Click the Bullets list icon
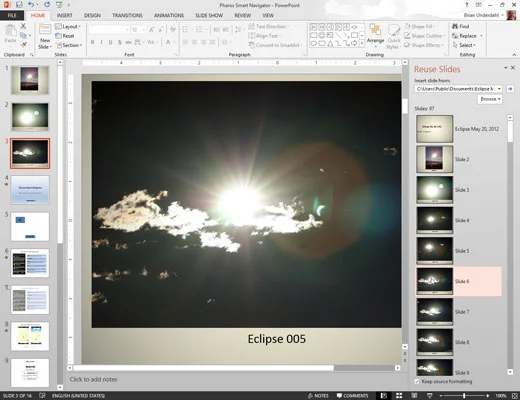 click(x=185, y=30)
